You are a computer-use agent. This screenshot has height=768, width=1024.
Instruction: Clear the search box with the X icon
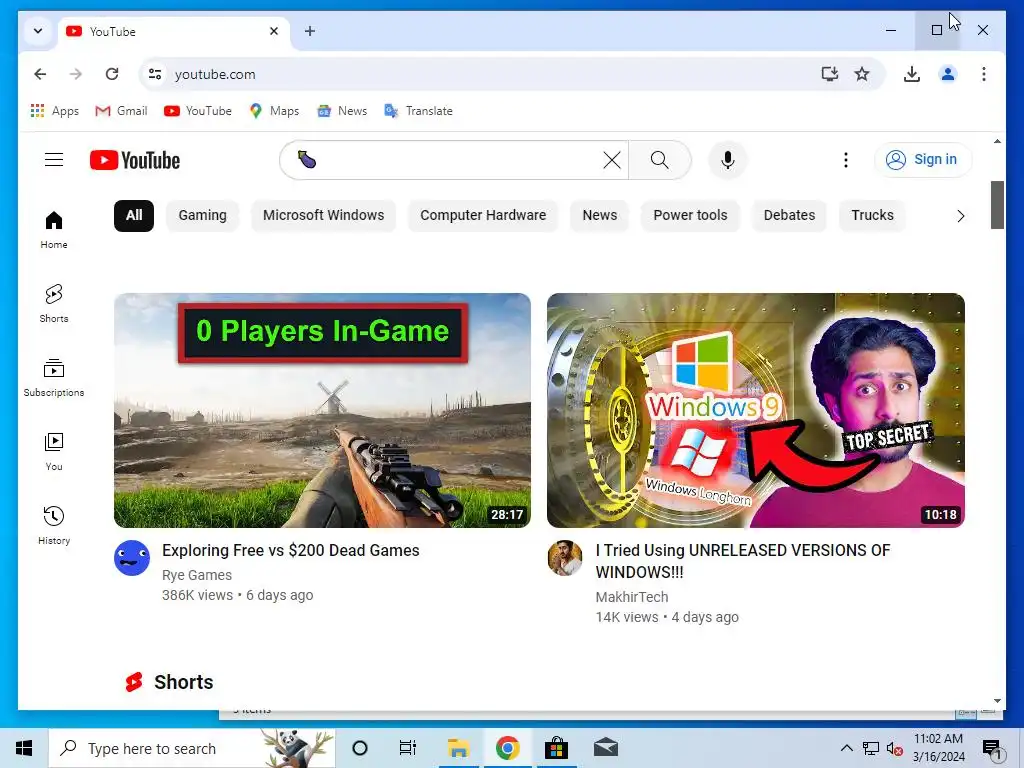point(612,160)
